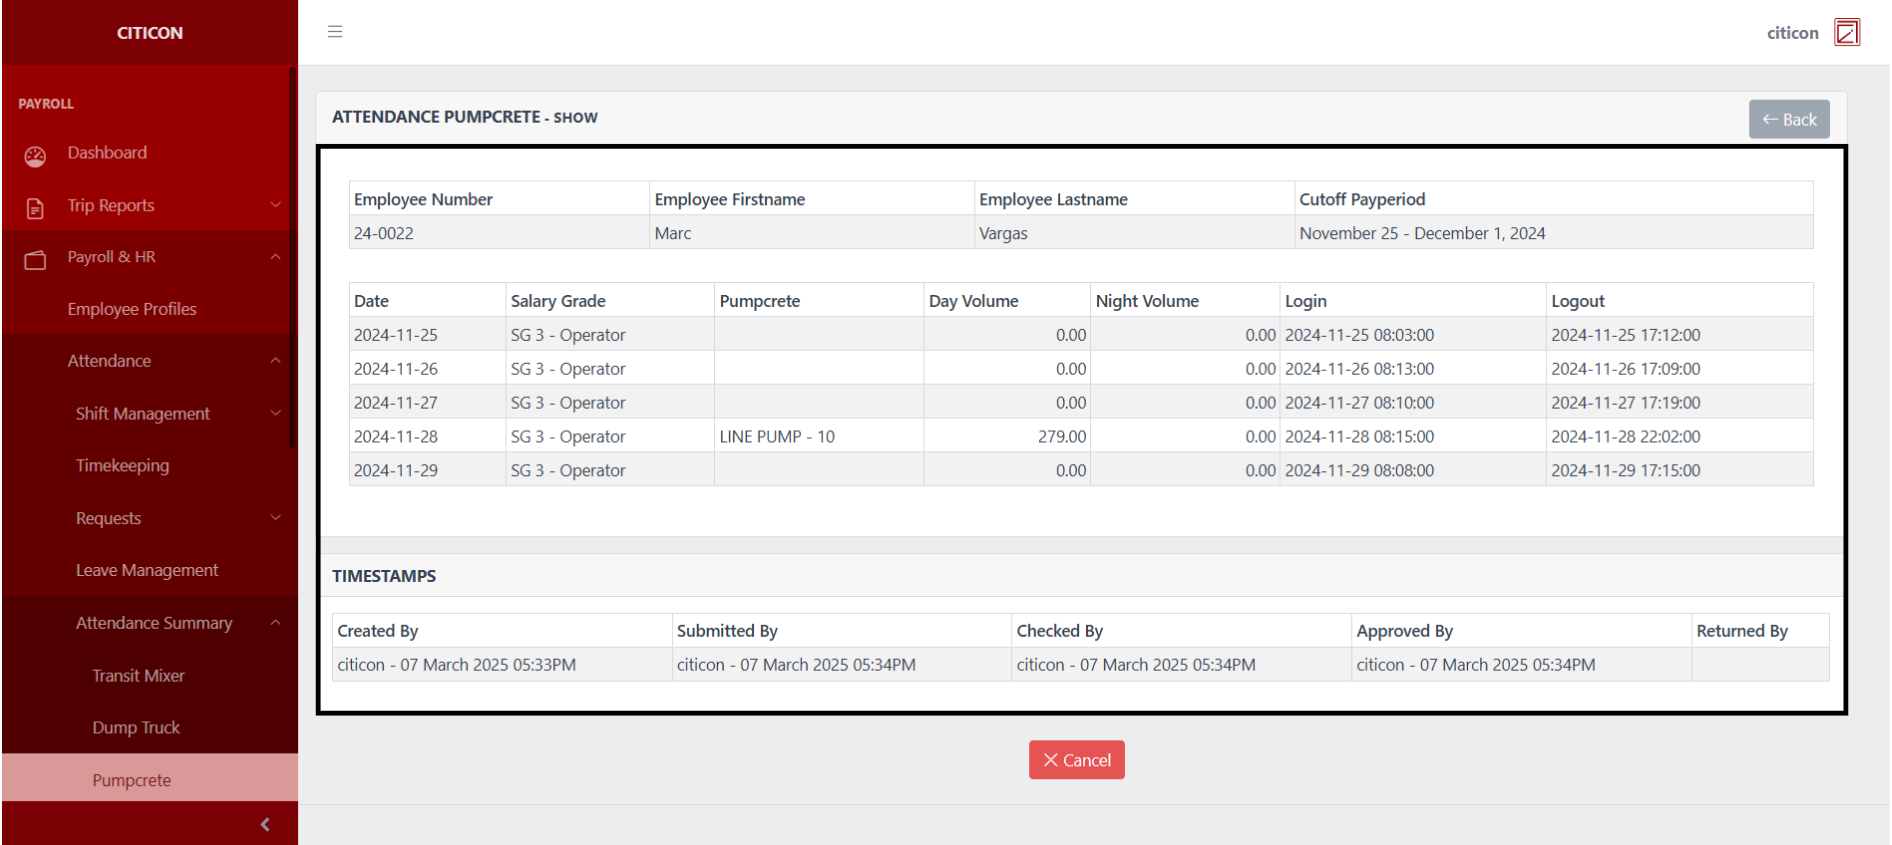Collapse the Attendance submenu chevron
Image resolution: width=1892 pixels, height=845 pixels.
[x=275, y=361]
